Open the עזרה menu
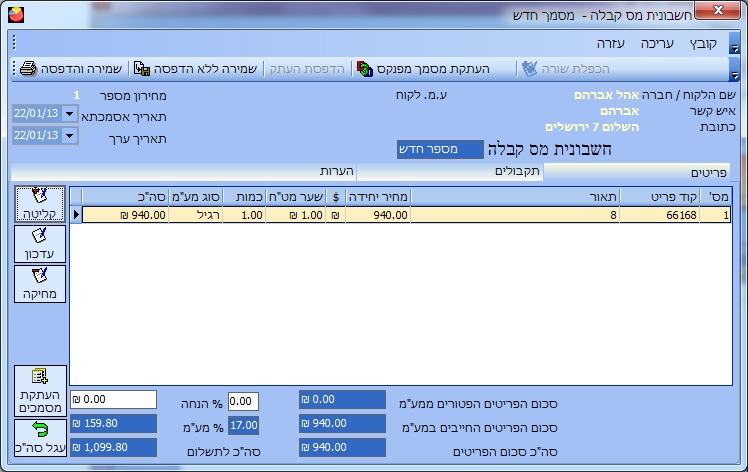 click(x=611, y=44)
